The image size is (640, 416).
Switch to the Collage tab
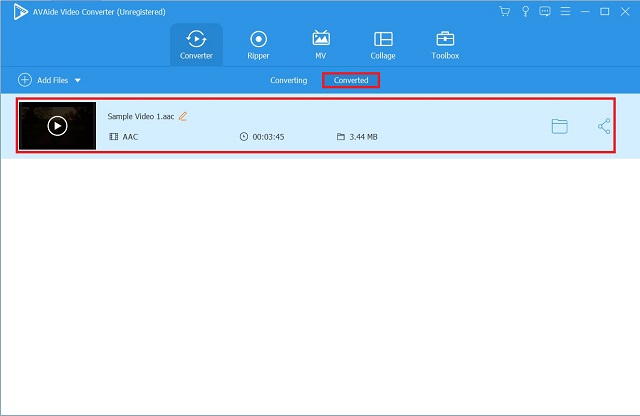(x=383, y=45)
